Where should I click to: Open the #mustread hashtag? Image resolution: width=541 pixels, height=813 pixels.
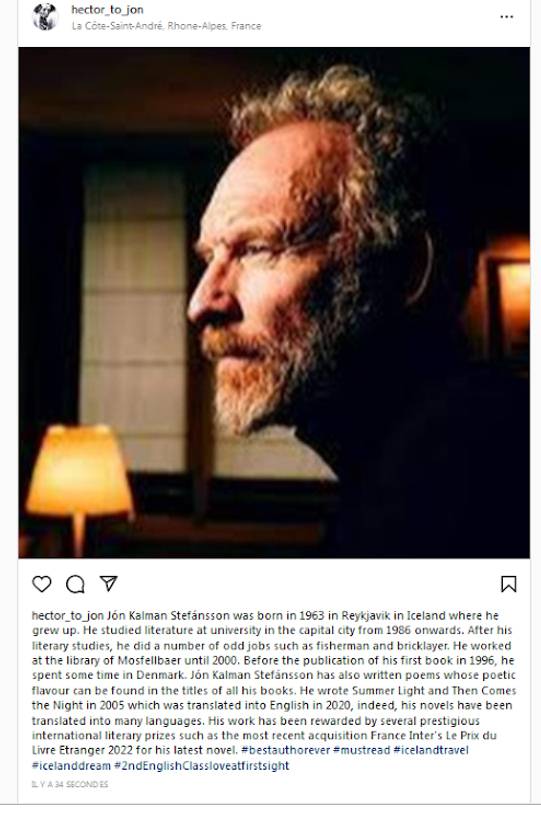(361, 750)
